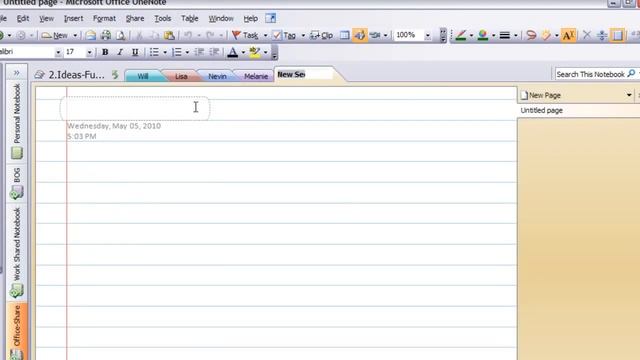Open the BOG notebook in navigation bar
The image size is (640, 360).
[17, 183]
